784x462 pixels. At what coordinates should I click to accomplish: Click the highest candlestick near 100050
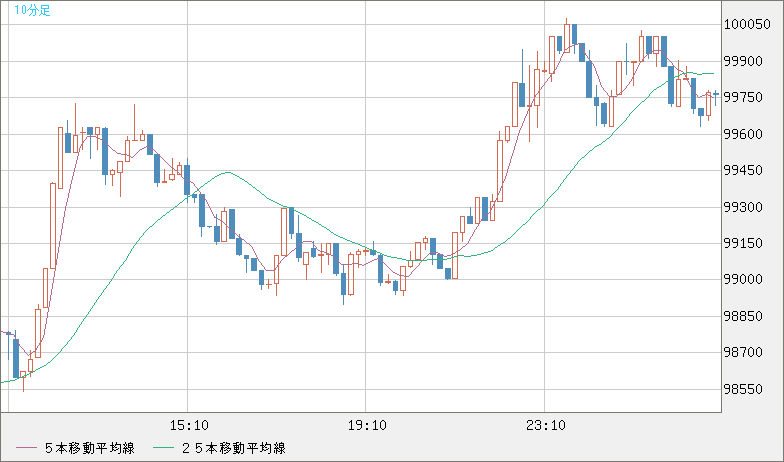[x=566, y=38]
